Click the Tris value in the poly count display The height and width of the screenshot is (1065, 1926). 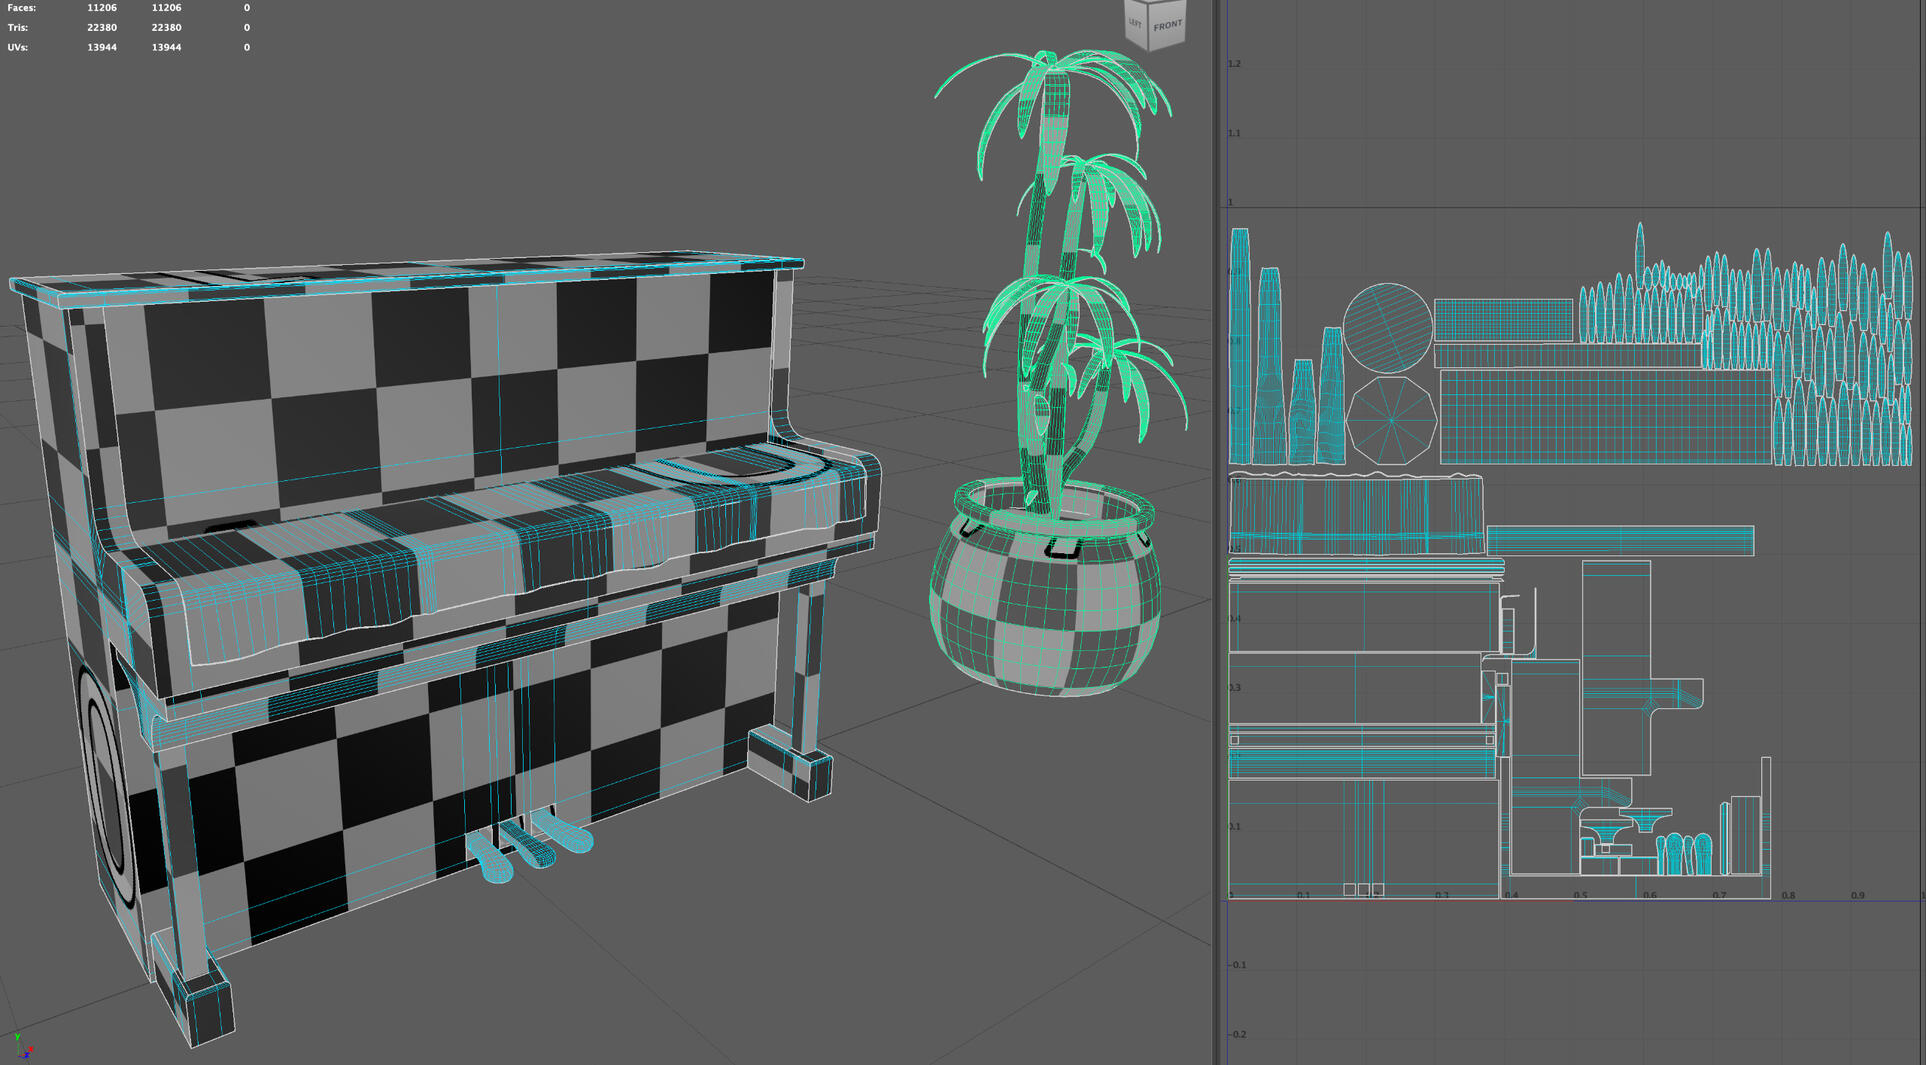100,27
